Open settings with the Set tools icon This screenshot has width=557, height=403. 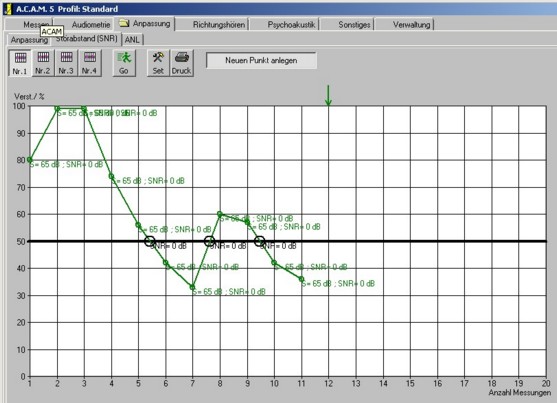tap(158, 63)
